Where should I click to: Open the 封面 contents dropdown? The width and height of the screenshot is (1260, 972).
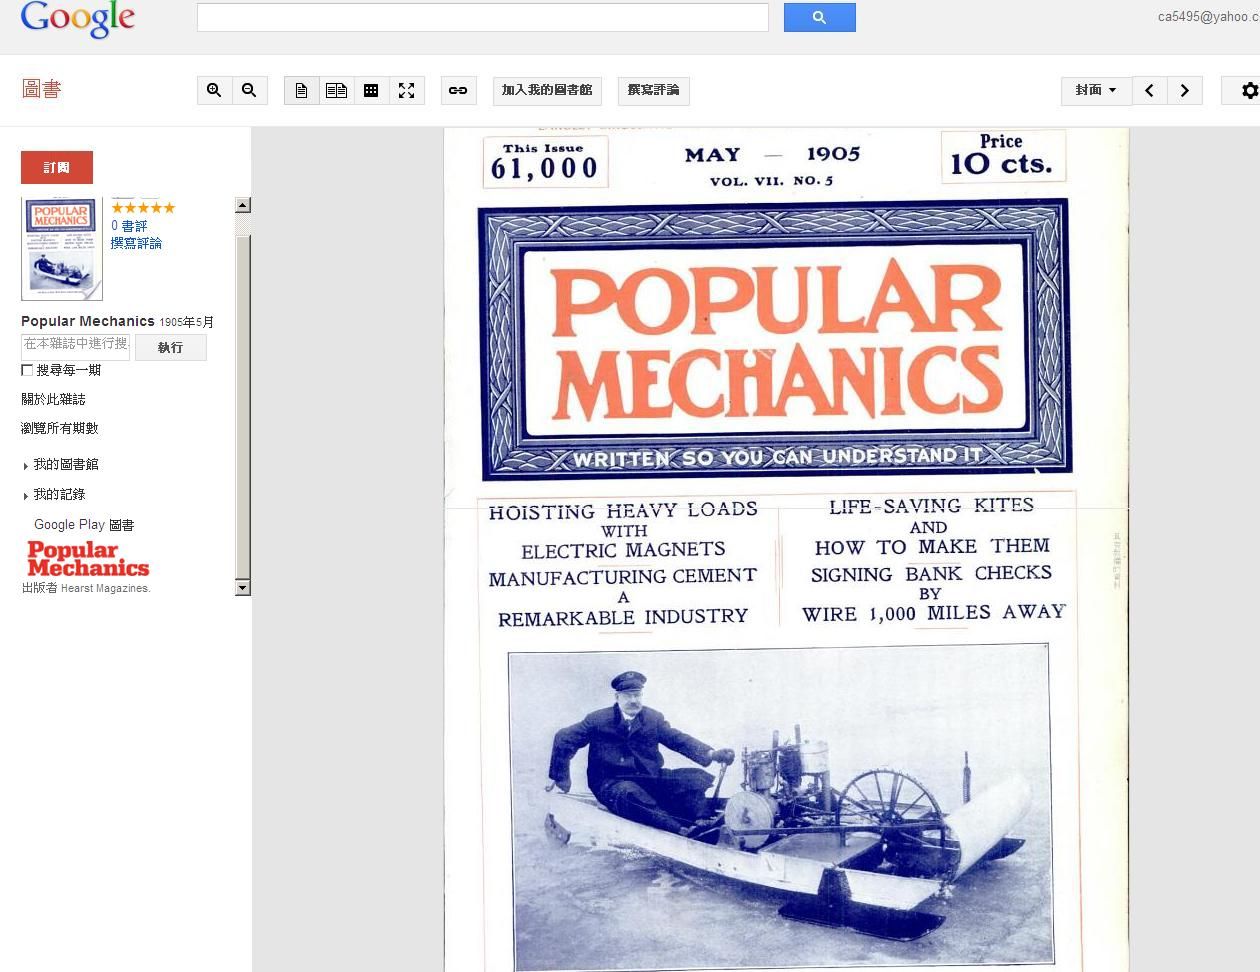pyautogui.click(x=1096, y=90)
